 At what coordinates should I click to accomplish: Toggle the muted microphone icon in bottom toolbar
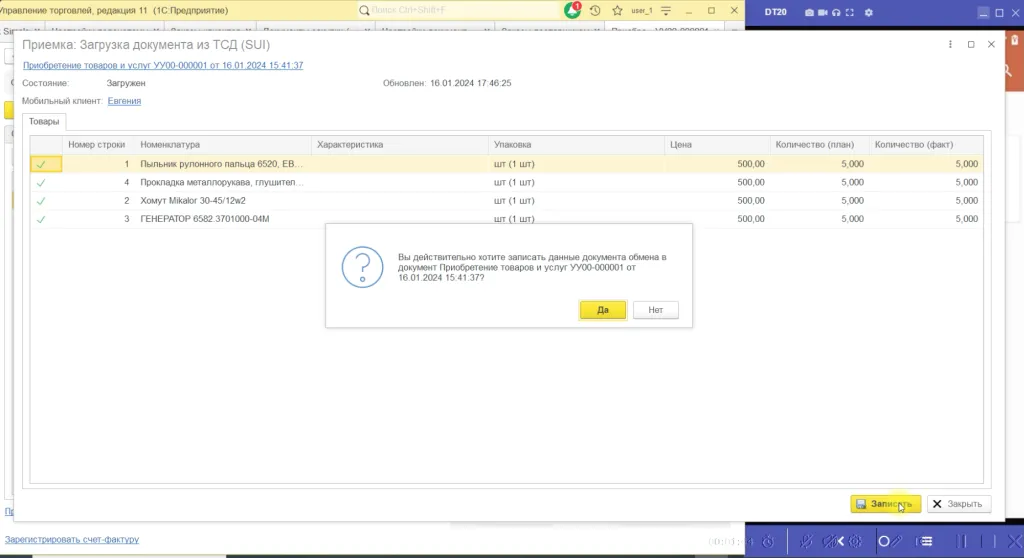tap(806, 541)
